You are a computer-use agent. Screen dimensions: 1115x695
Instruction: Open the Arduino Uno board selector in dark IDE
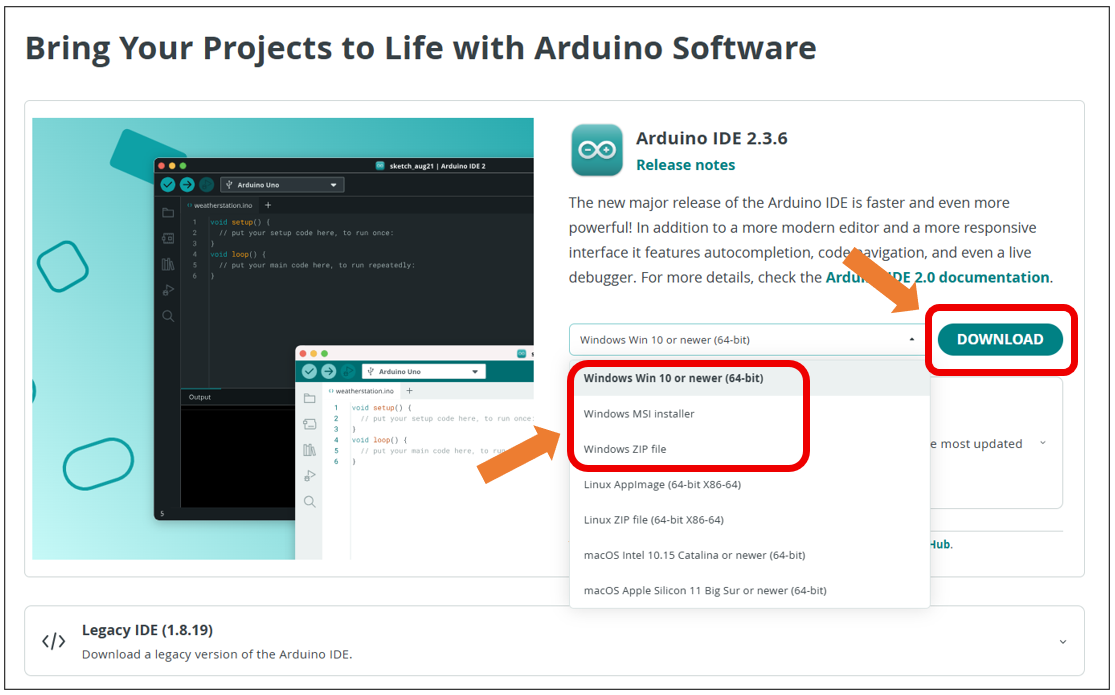pos(282,185)
